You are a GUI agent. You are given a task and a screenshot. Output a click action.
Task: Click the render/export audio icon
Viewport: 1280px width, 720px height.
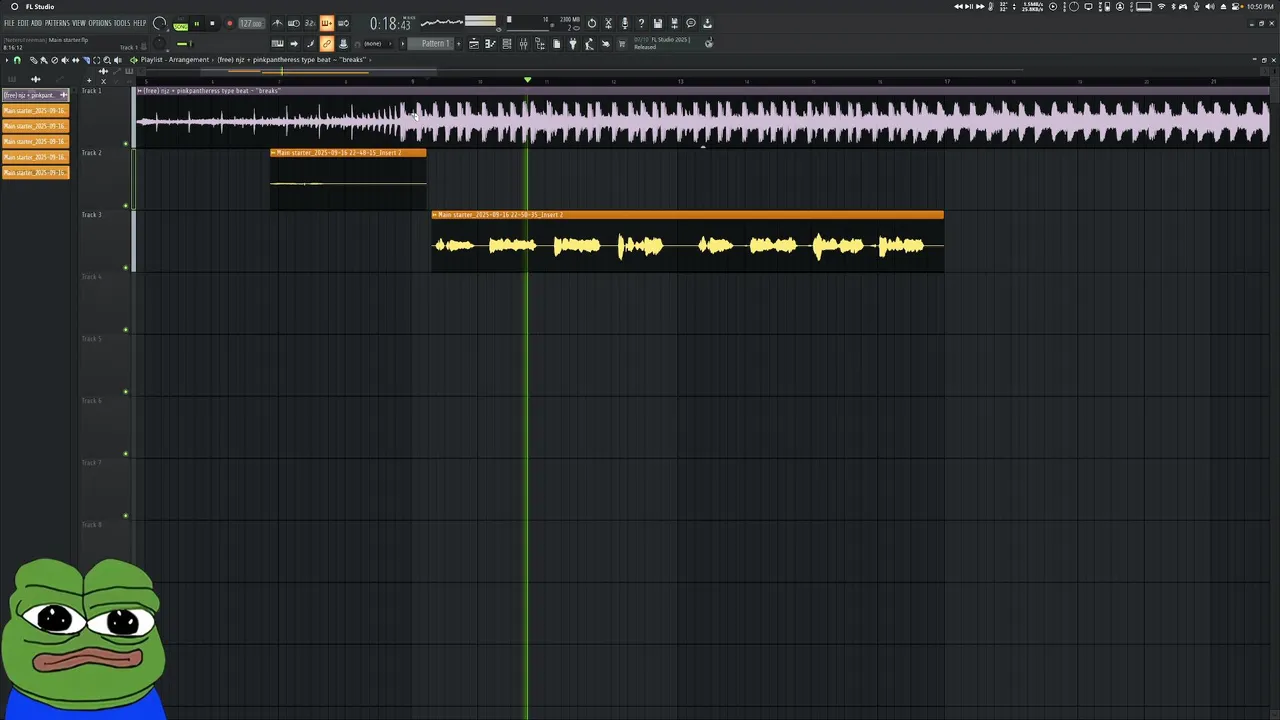coord(674,23)
